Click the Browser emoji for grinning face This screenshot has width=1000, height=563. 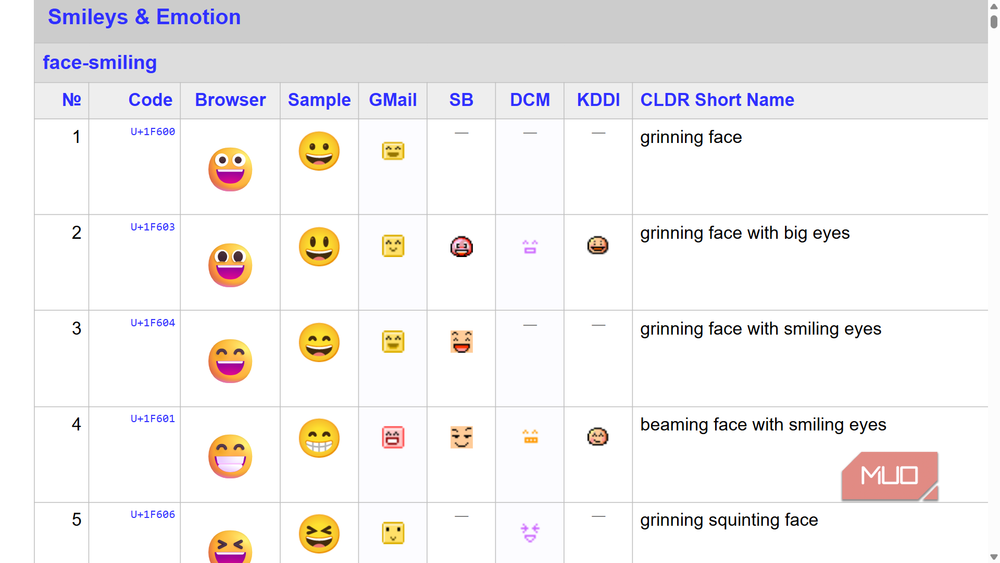[x=230, y=170]
